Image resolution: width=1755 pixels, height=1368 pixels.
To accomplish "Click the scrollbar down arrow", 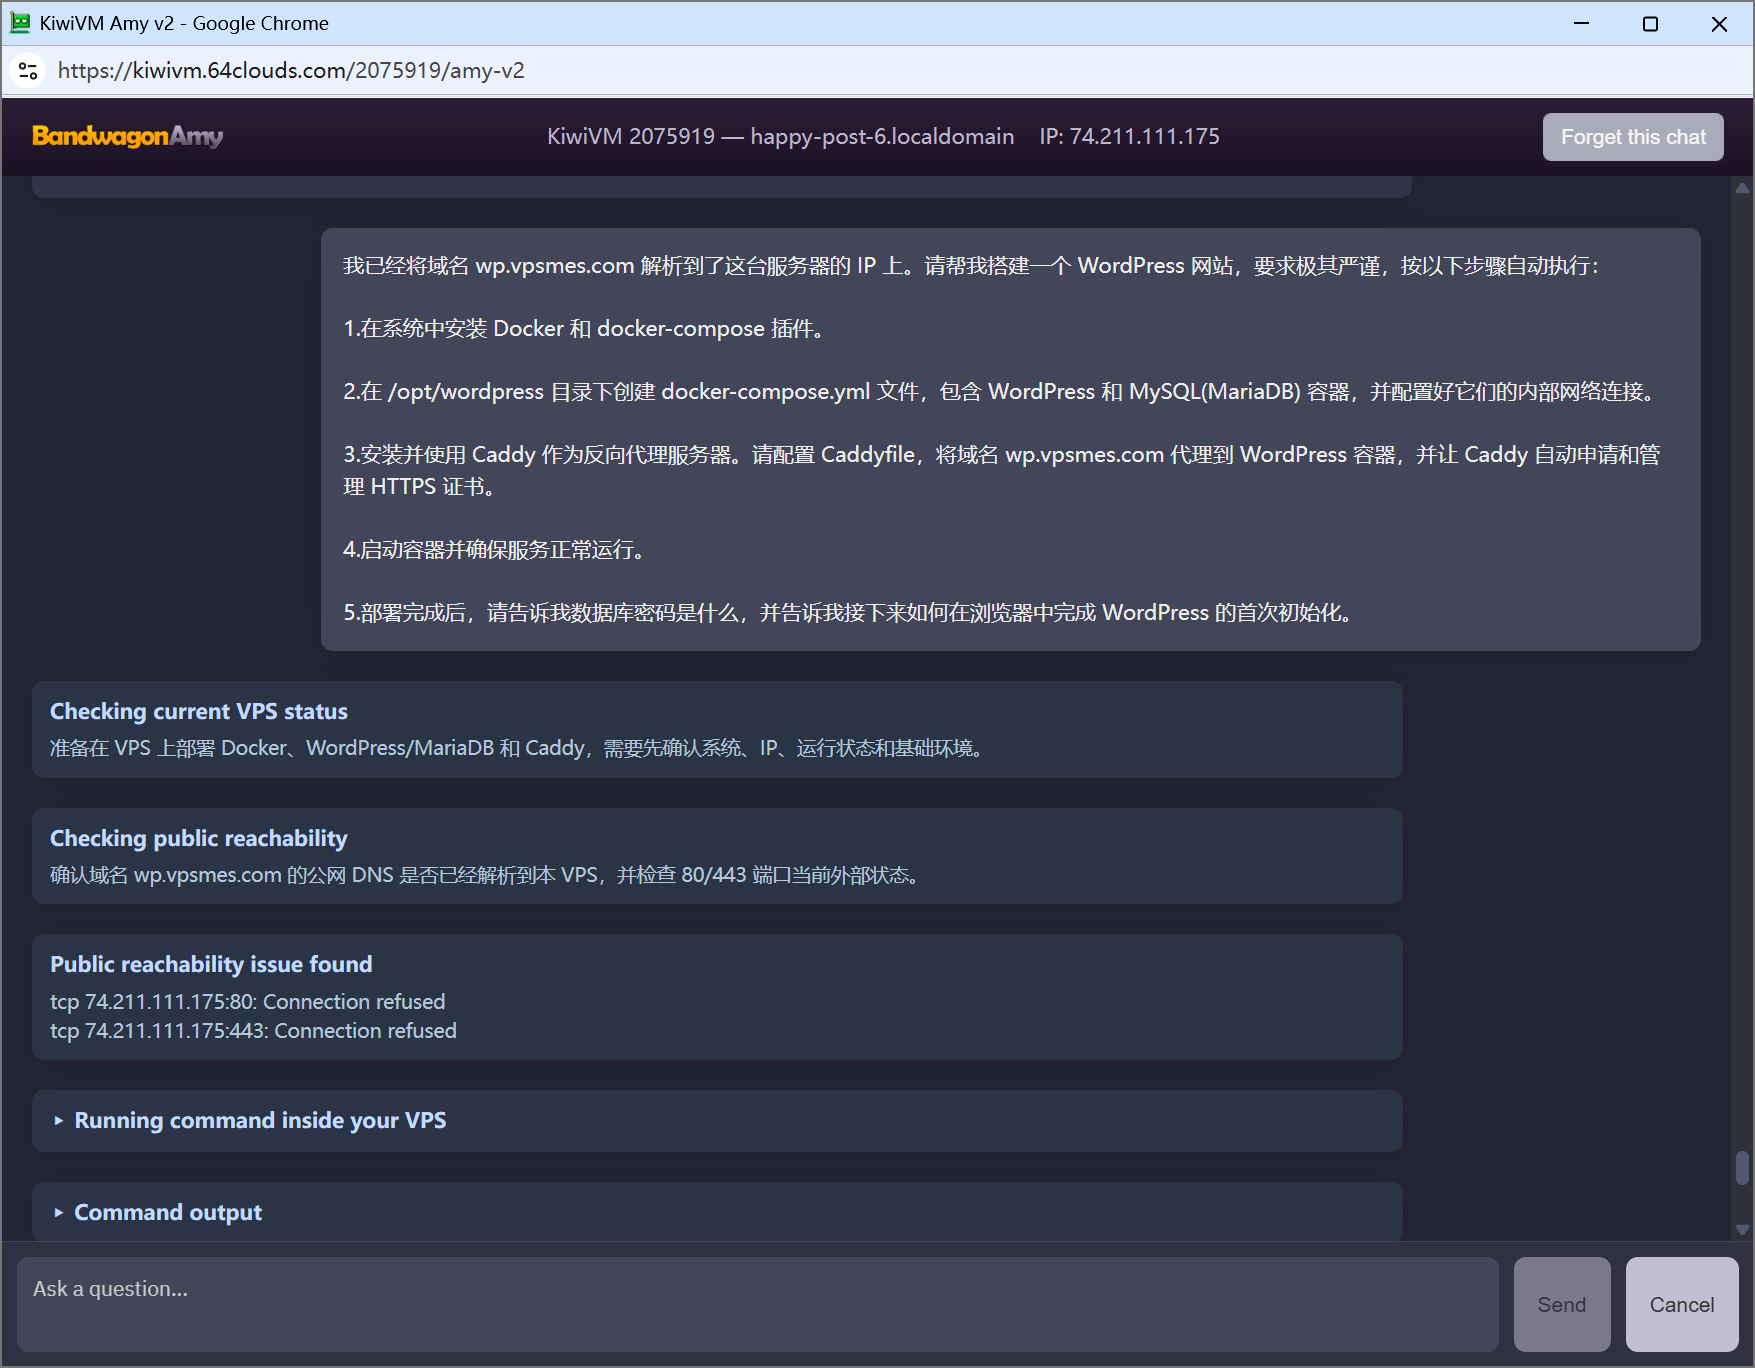I will point(1742,1230).
